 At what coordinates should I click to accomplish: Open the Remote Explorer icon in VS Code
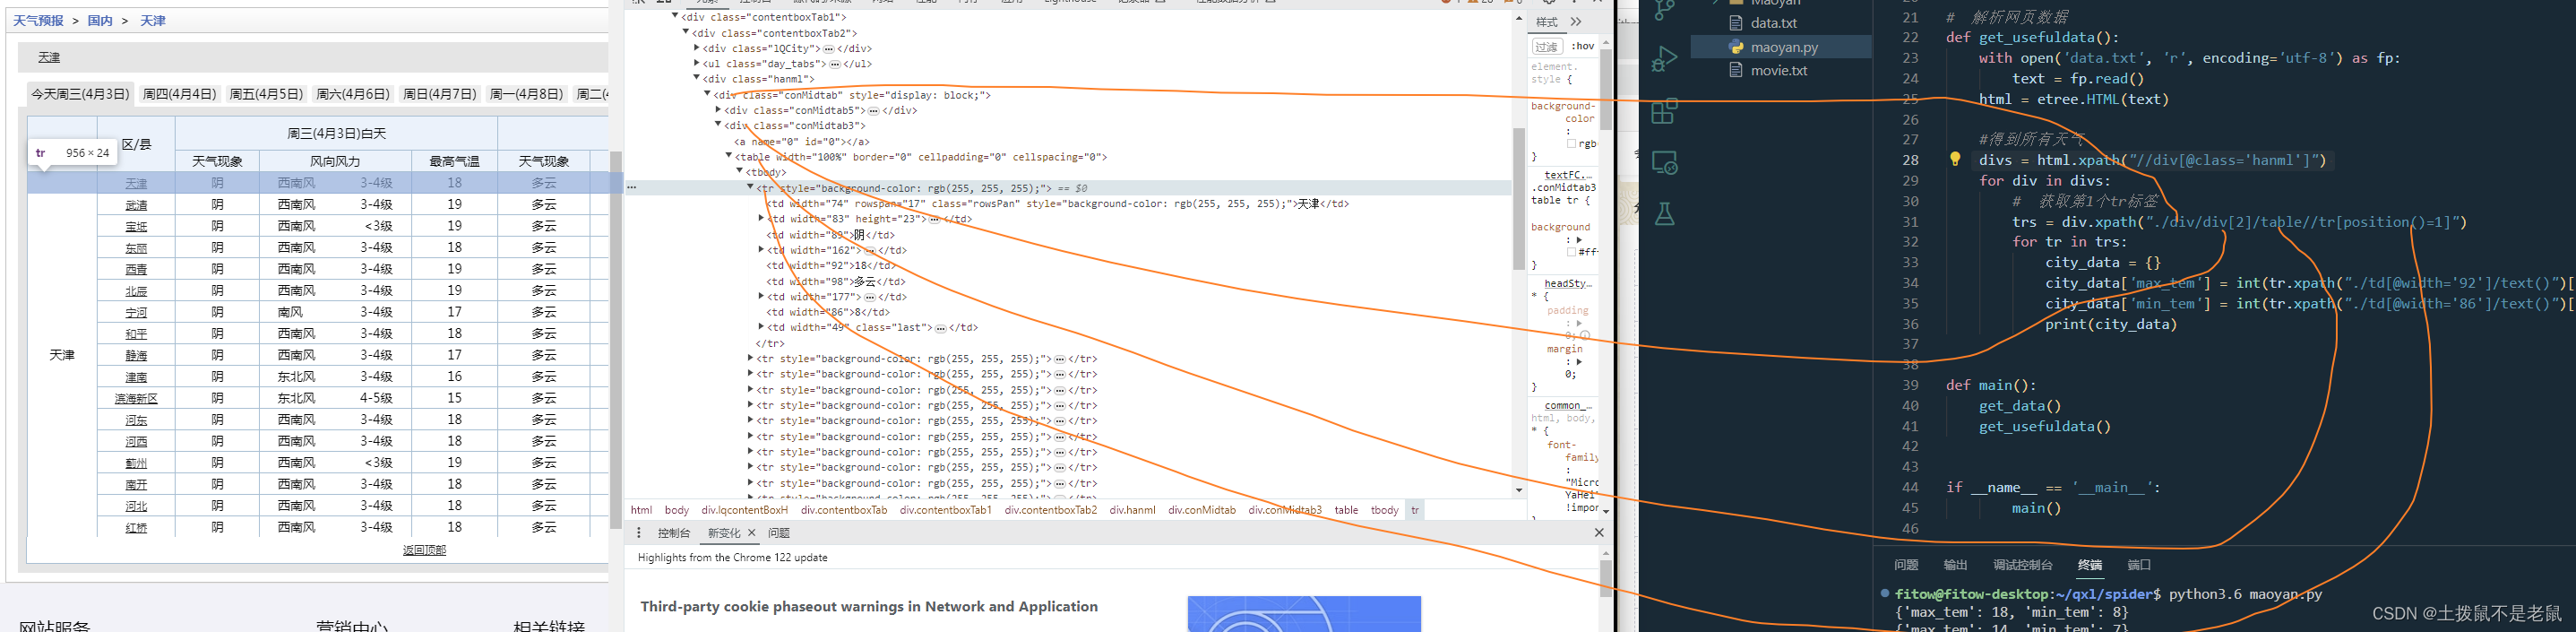coord(1664,162)
